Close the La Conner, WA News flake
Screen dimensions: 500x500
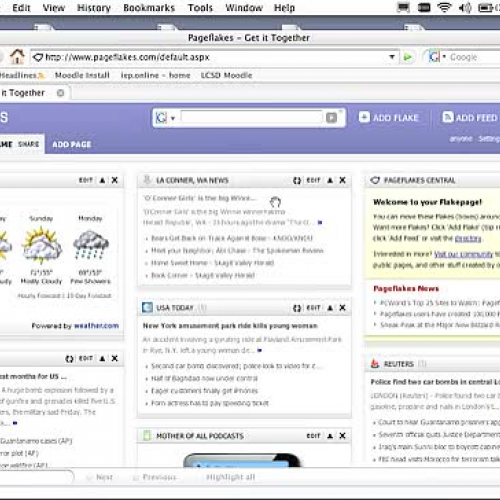342,180
